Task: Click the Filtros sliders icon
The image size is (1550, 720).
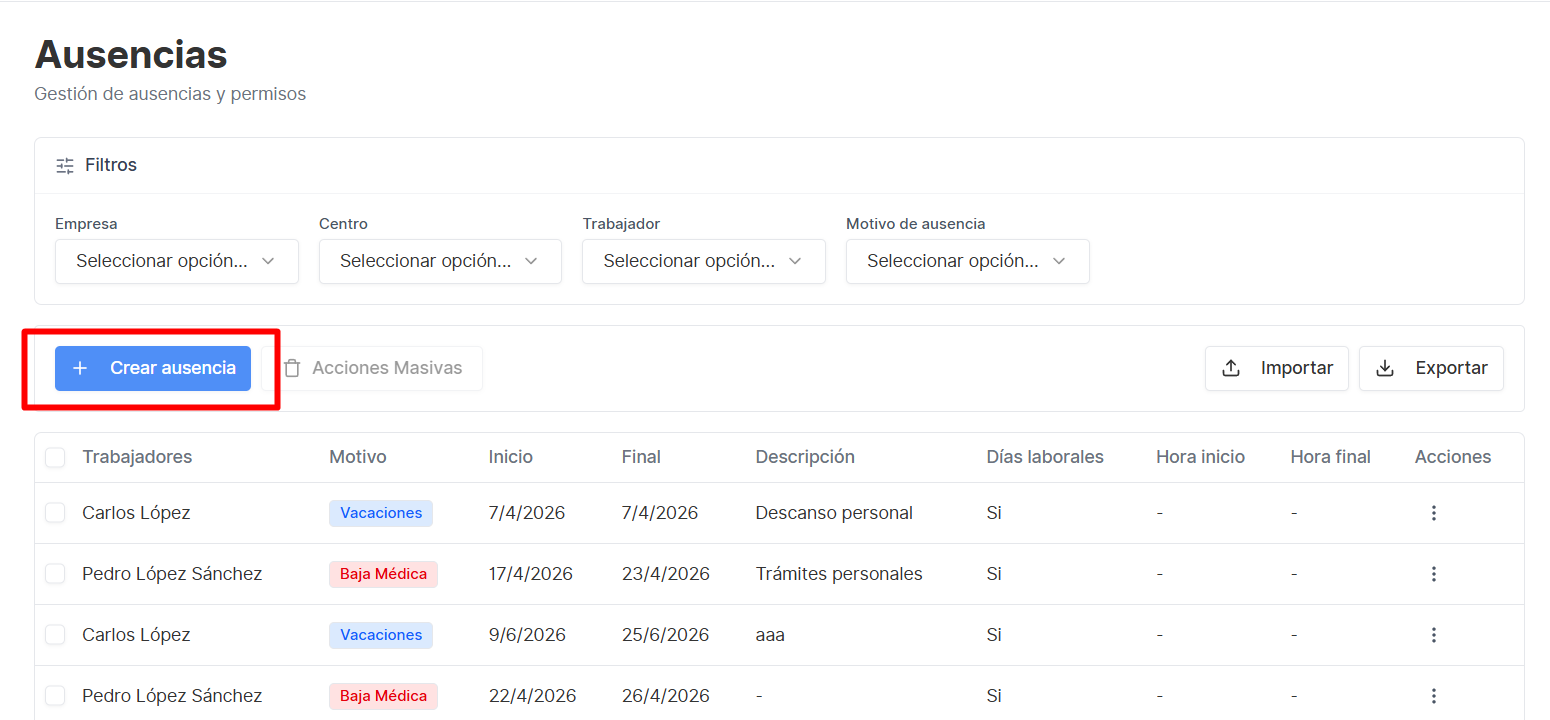Action: [x=65, y=166]
